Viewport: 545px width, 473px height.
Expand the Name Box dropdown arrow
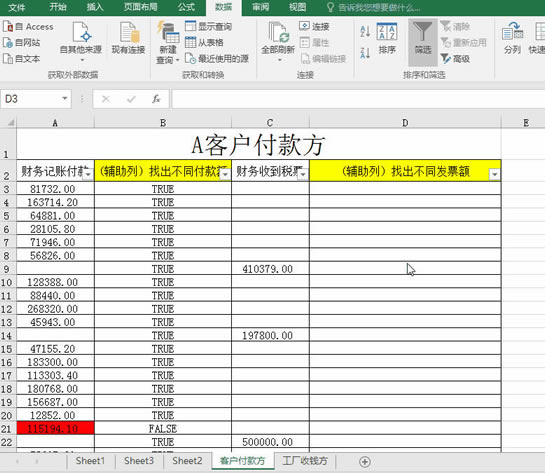(65, 98)
